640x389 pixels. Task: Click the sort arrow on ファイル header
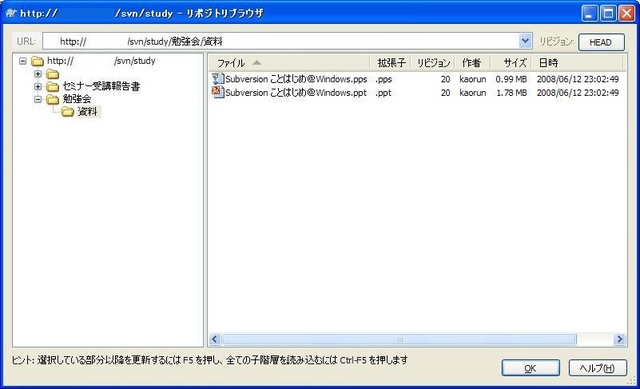256,62
